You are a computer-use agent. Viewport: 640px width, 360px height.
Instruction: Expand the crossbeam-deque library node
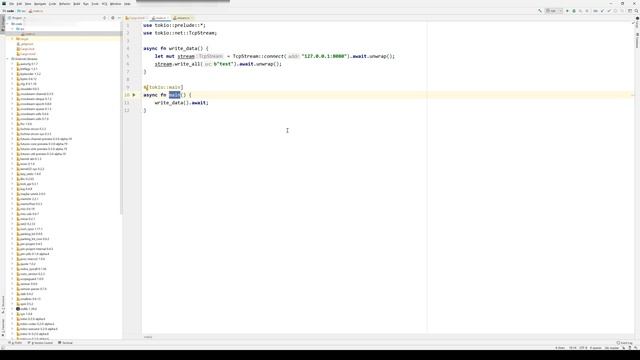pyautogui.click(x=13, y=99)
